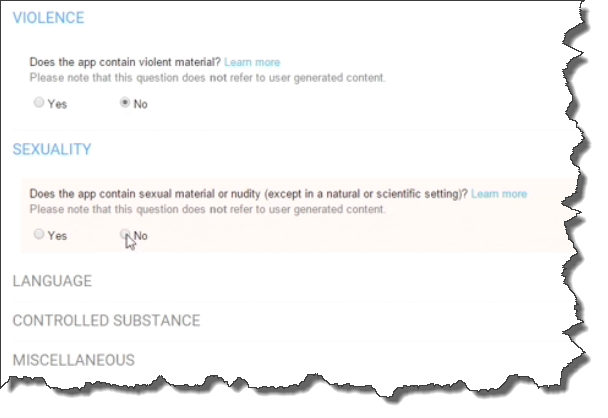This screenshot has height=418, width=608.
Task: Open Learn more link about sexual material
Action: [x=499, y=193]
